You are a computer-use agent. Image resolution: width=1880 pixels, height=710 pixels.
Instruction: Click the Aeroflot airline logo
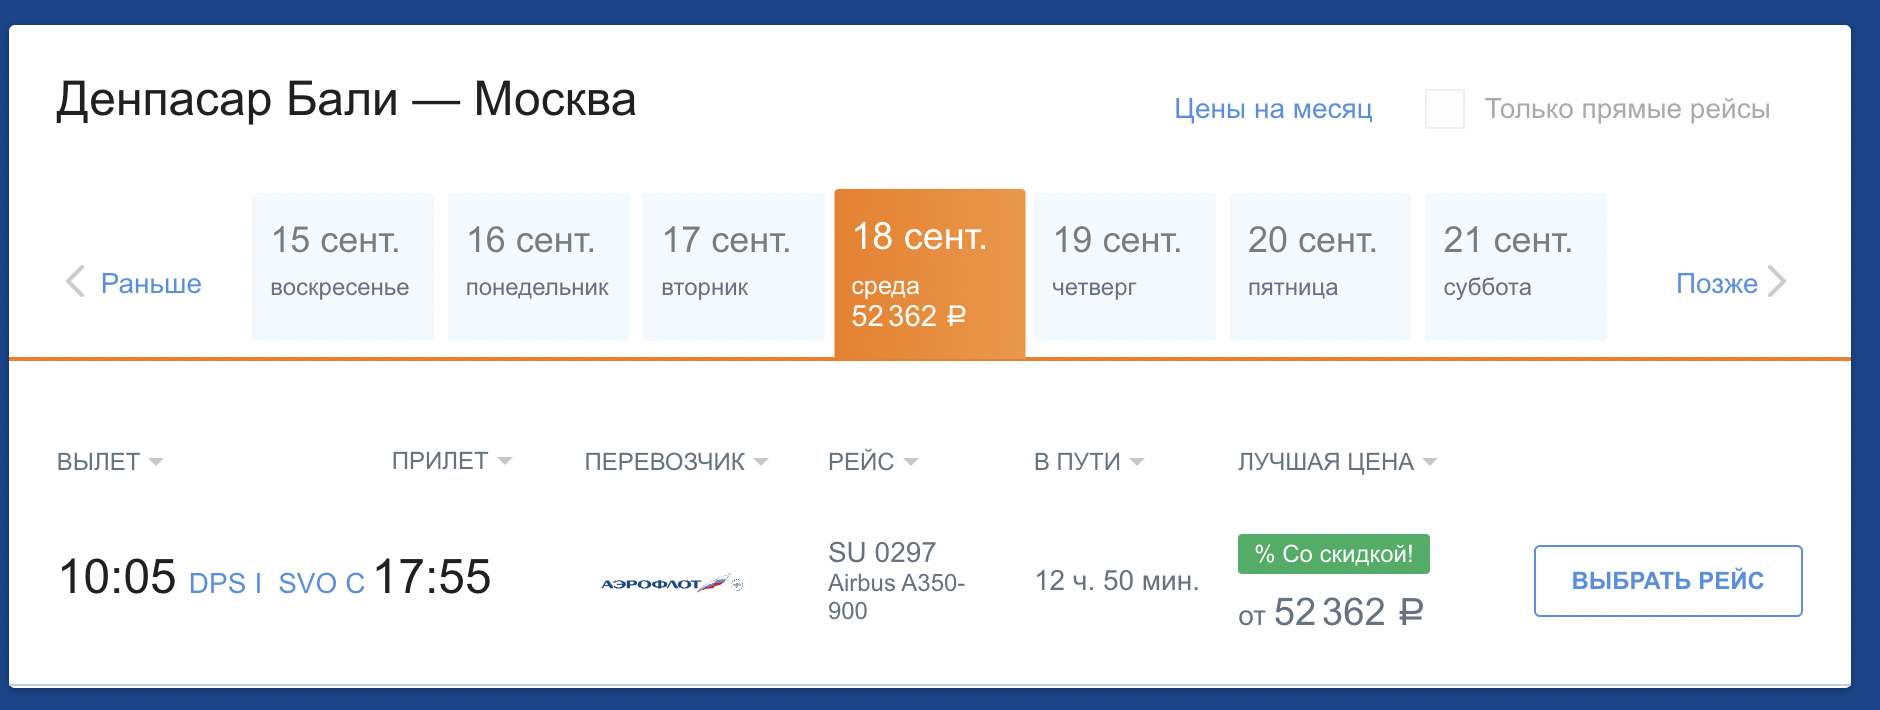[671, 583]
